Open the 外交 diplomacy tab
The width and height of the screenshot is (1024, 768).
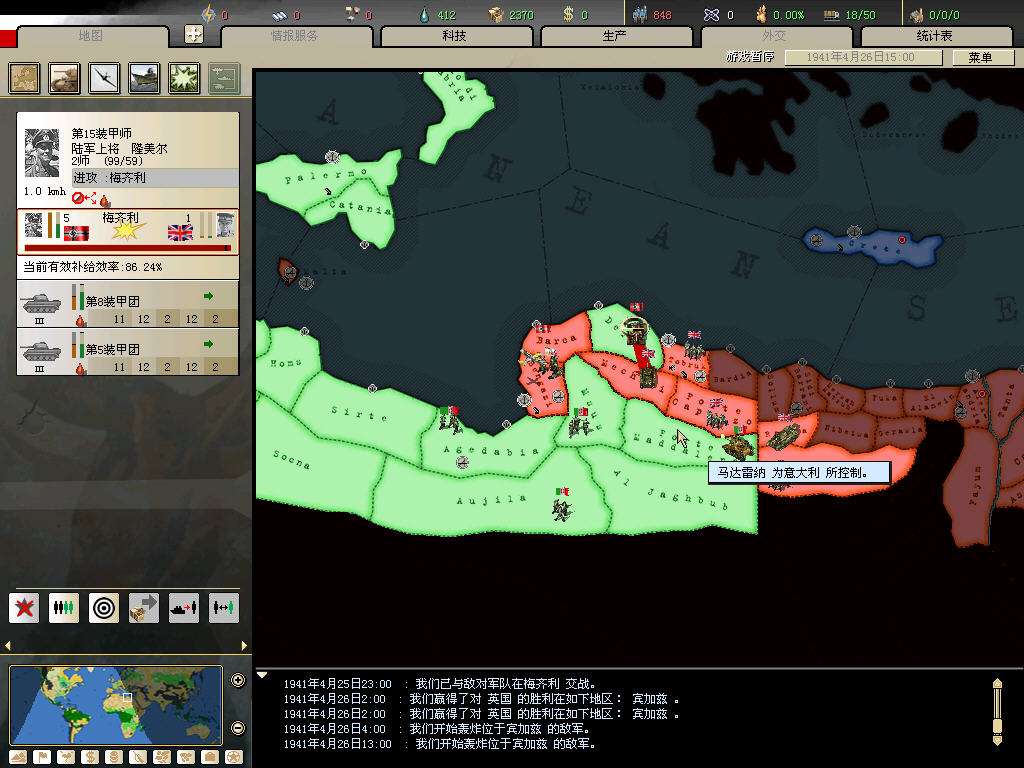[x=775, y=36]
